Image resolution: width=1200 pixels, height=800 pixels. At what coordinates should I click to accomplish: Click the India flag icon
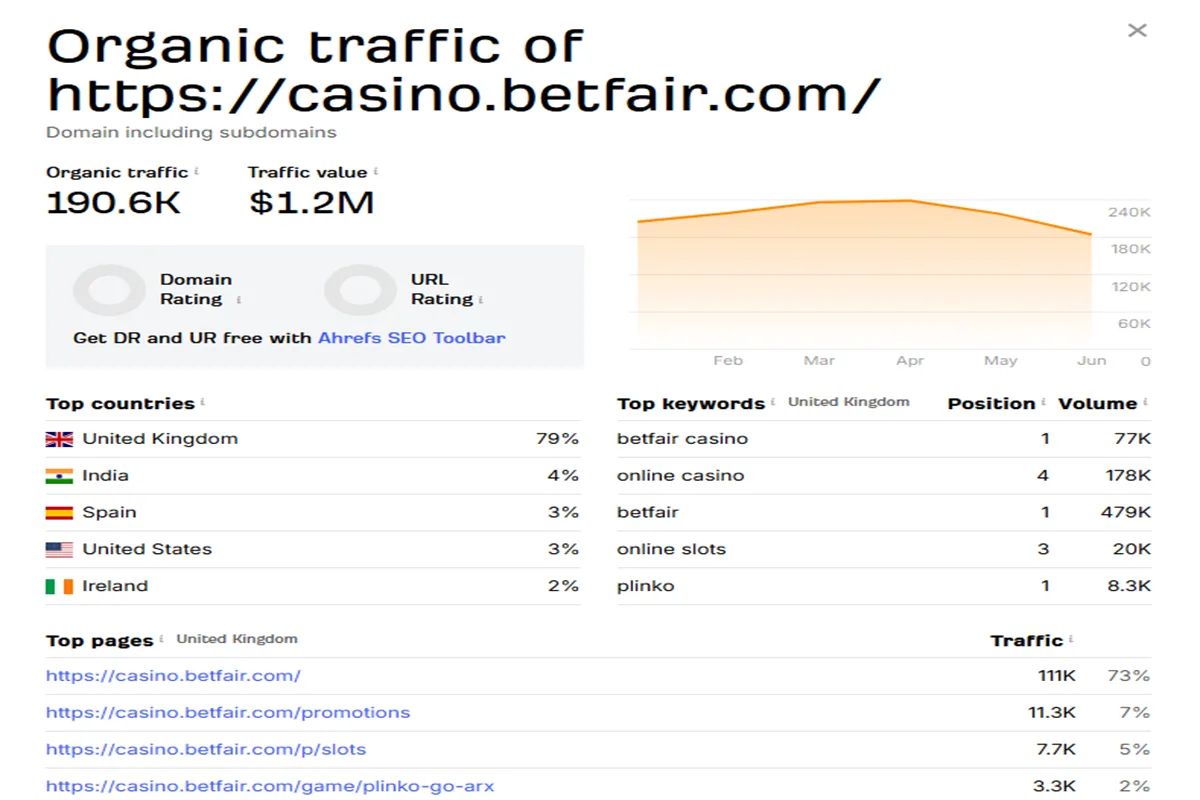(59, 476)
